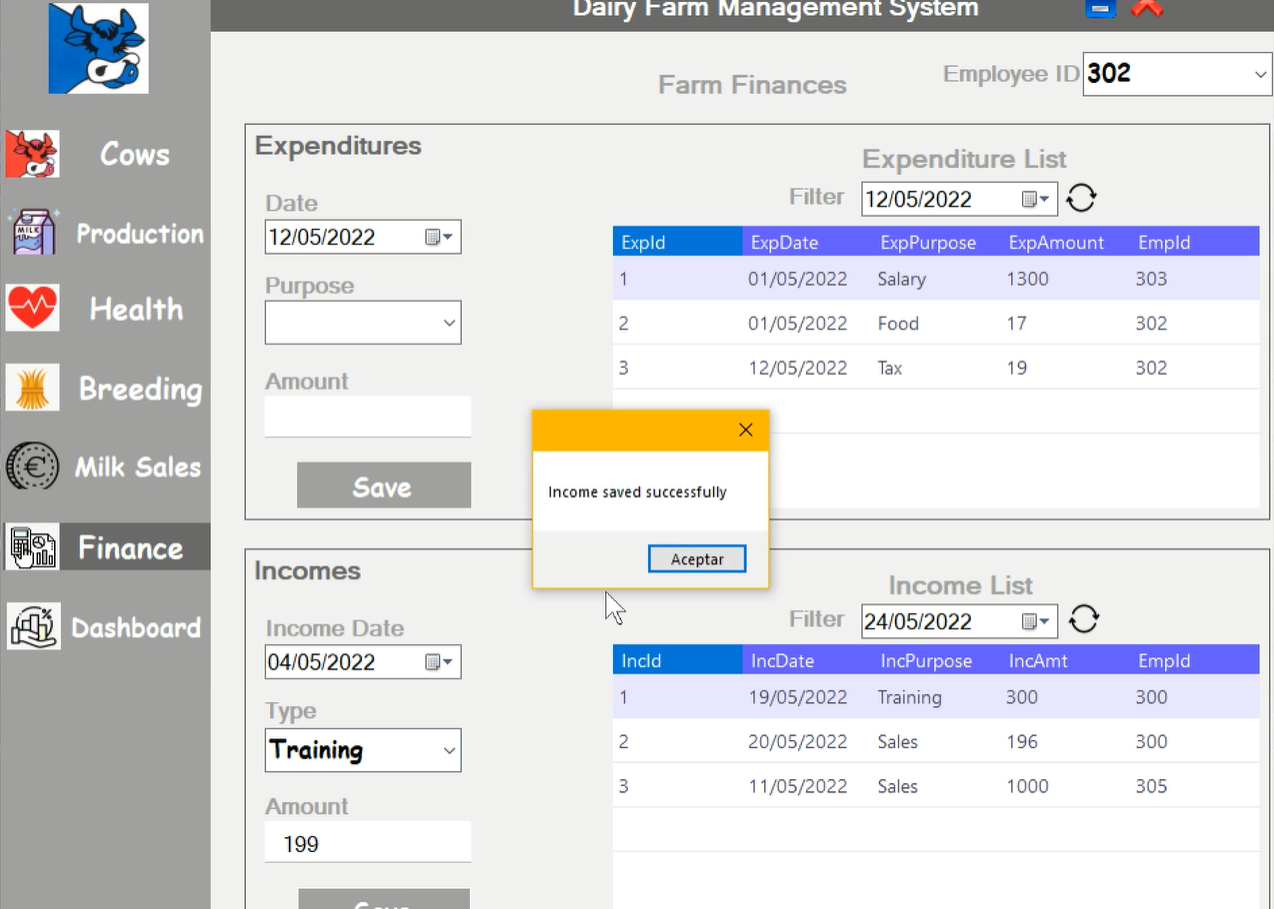Click the wheat Breeding icon
This screenshot has height=909, width=1274.
click(32, 388)
